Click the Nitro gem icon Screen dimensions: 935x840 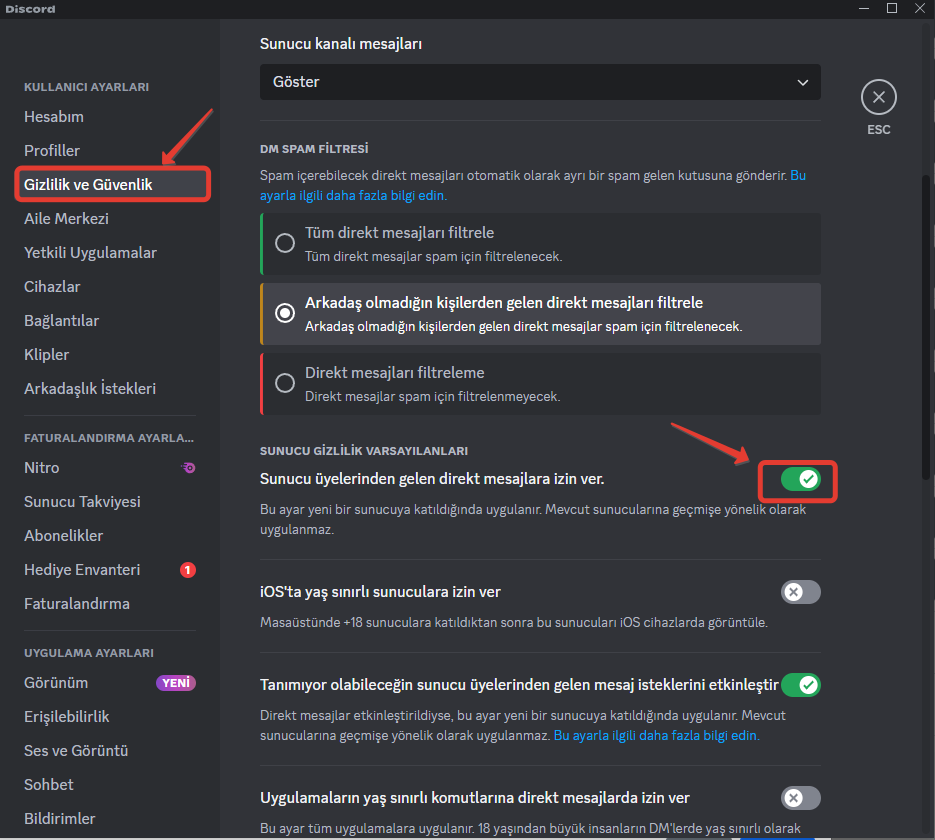[x=189, y=467]
